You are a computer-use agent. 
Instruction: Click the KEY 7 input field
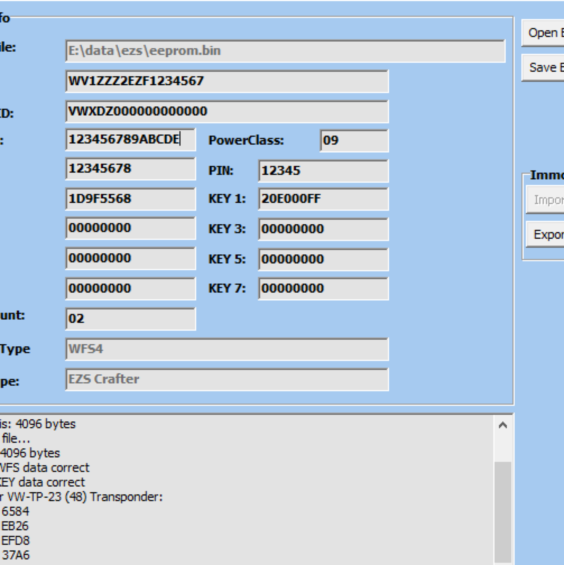(x=323, y=288)
